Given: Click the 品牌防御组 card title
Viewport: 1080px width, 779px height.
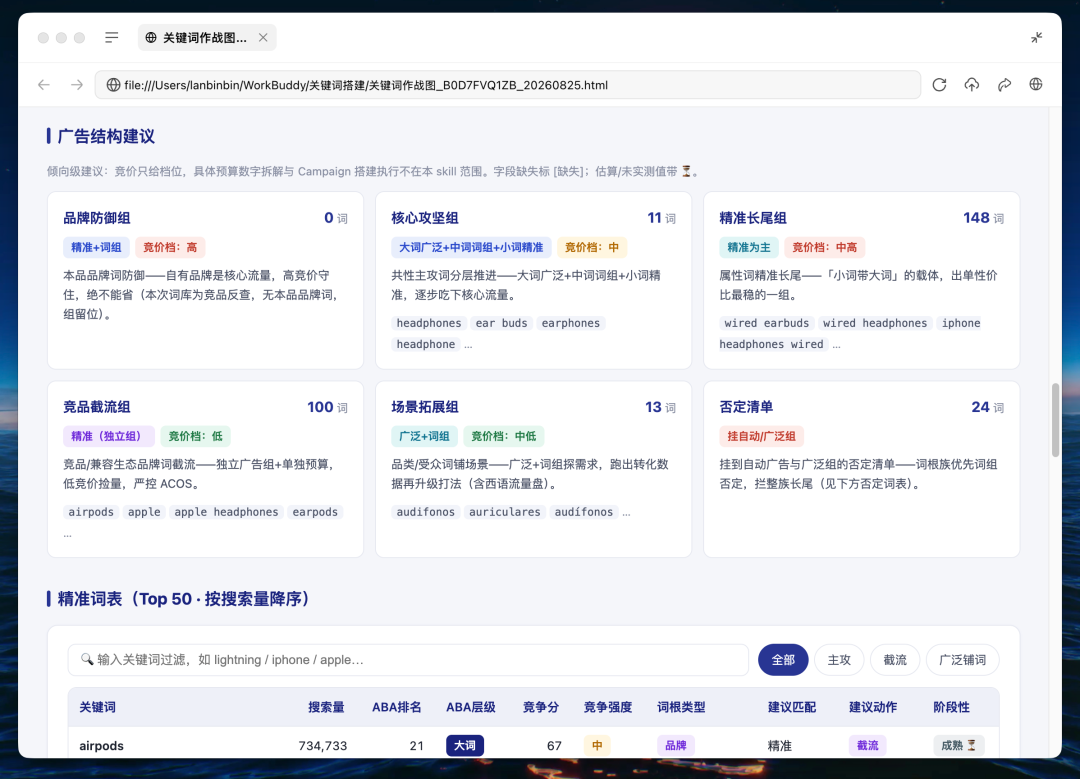Looking at the screenshot, I should pos(96,218).
